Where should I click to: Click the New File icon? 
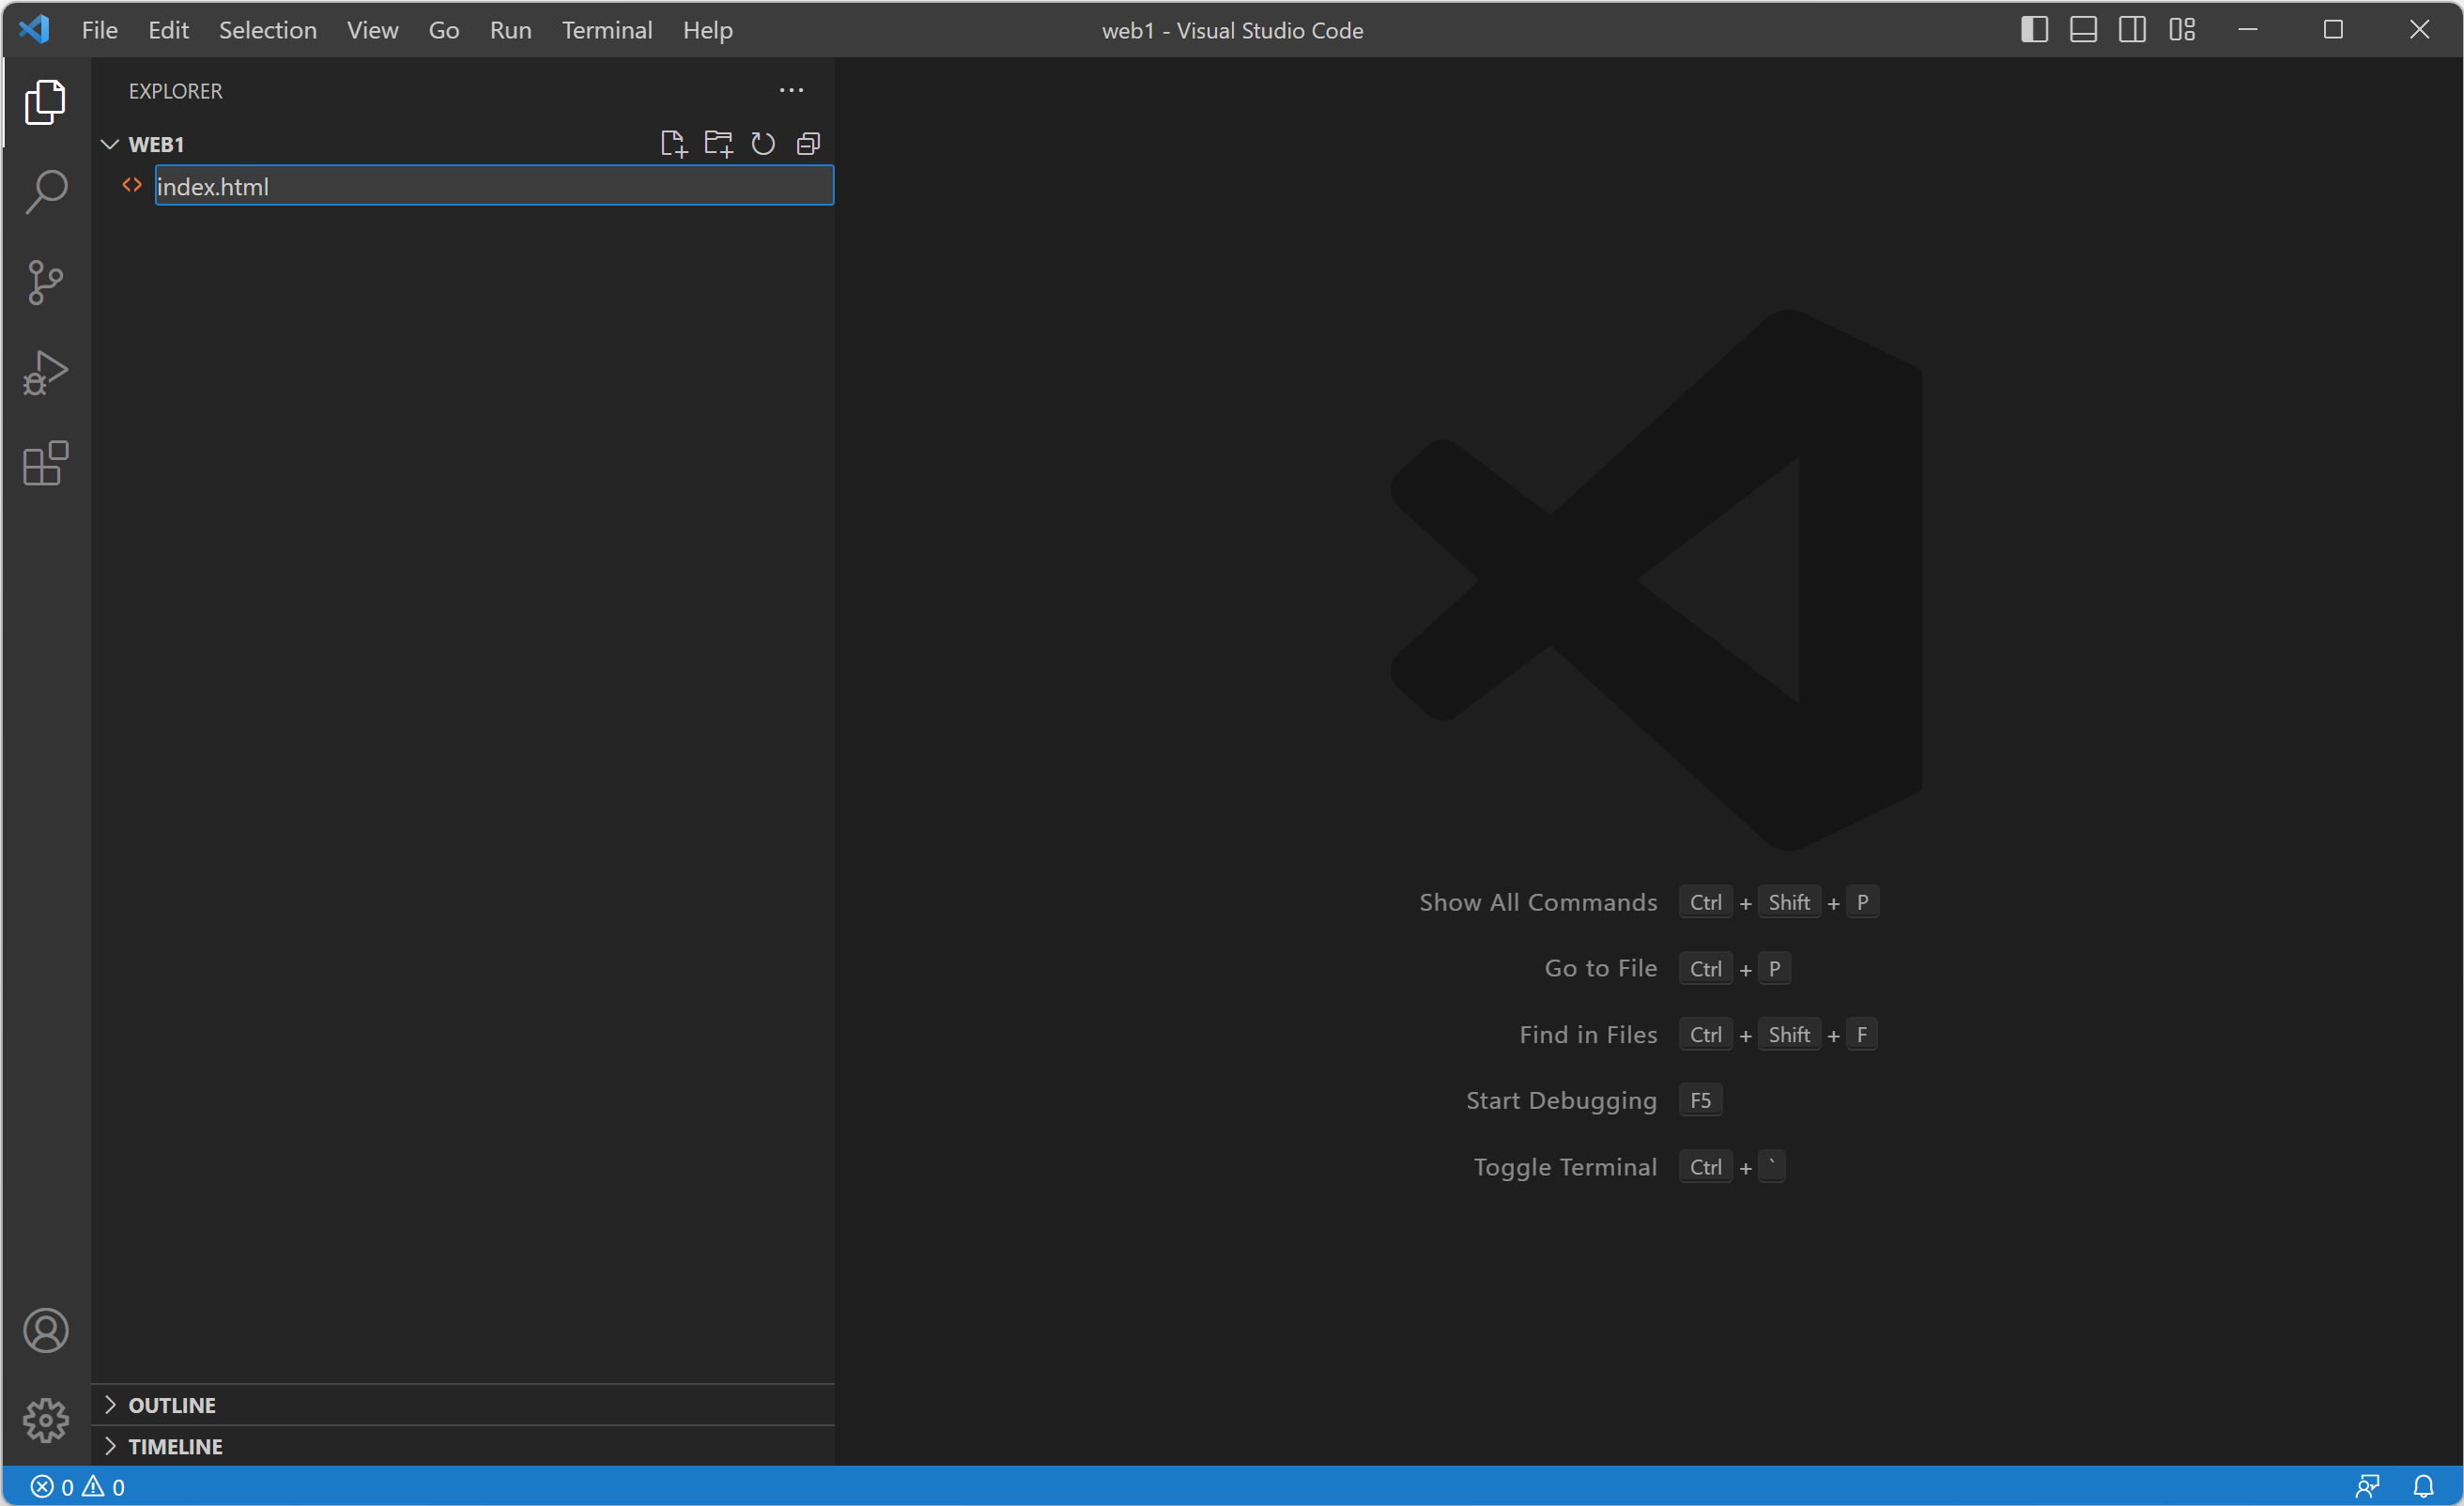[673, 144]
